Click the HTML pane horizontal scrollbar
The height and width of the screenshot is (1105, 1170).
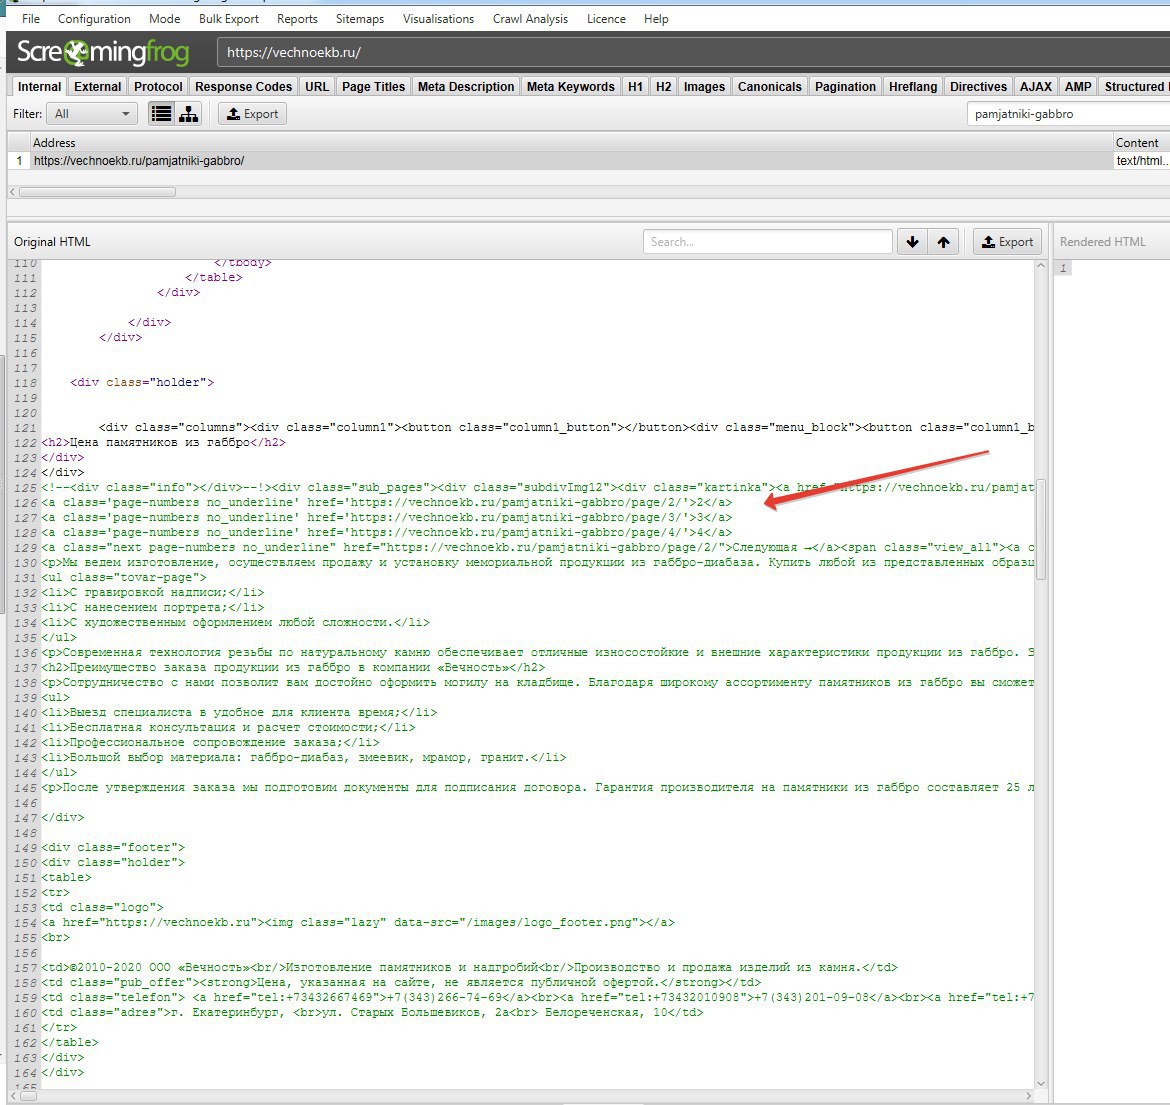click(x=28, y=1096)
